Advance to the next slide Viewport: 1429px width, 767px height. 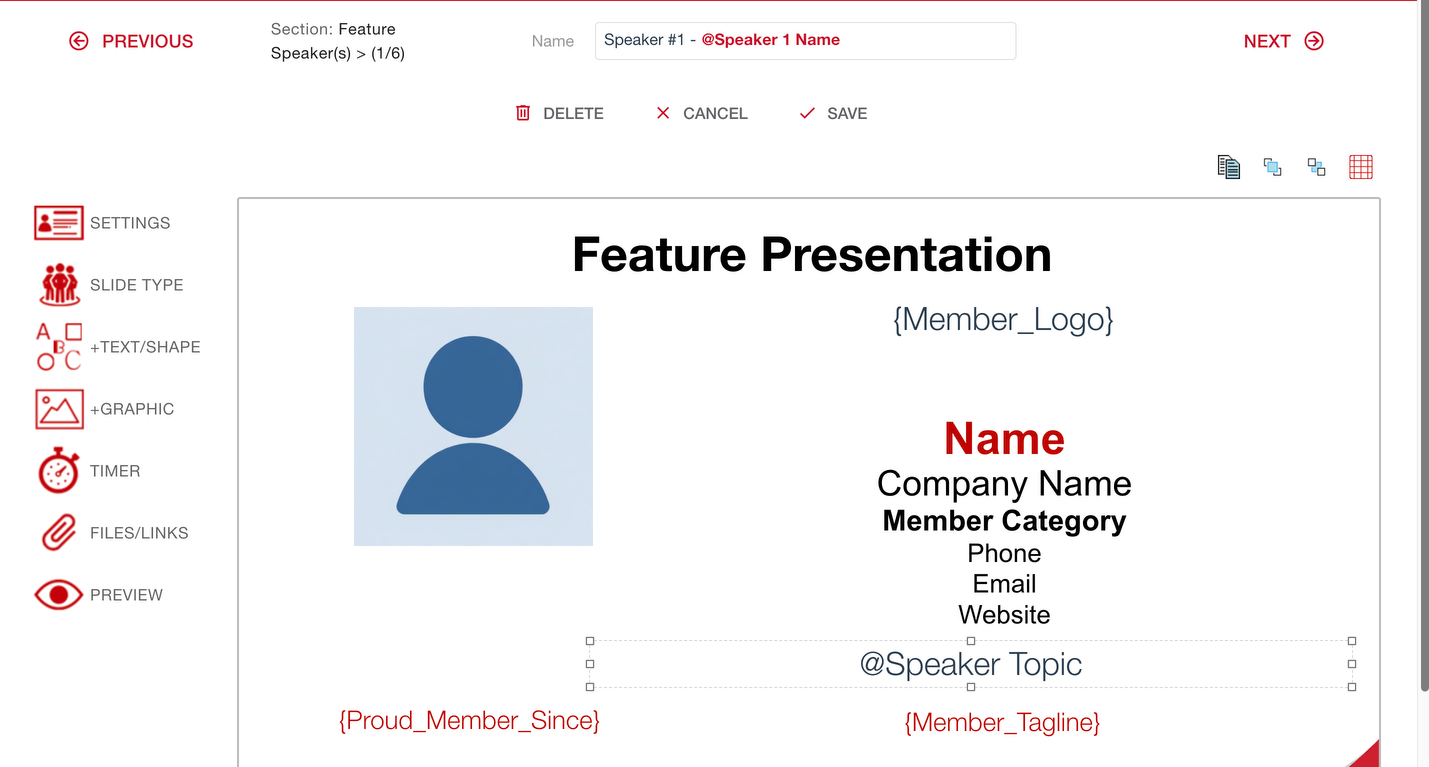point(1284,41)
